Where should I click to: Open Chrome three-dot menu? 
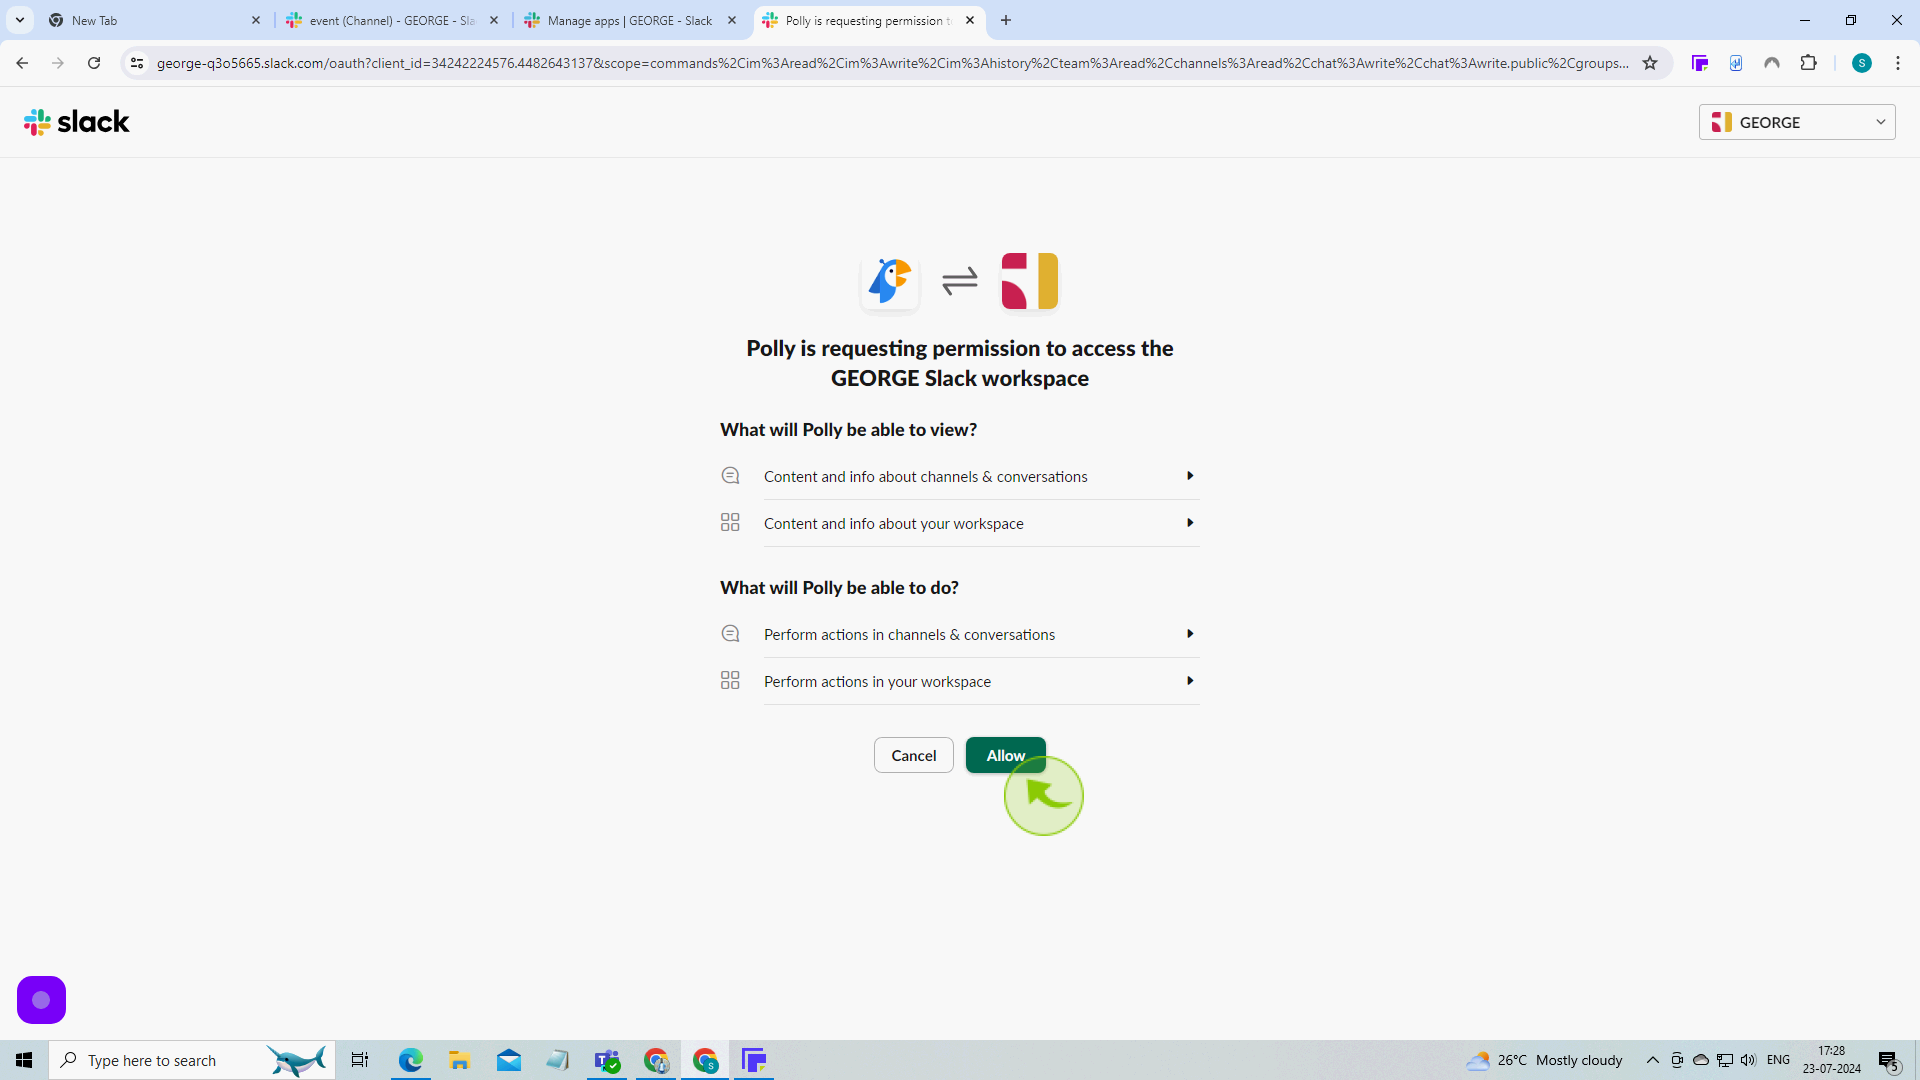[1898, 63]
